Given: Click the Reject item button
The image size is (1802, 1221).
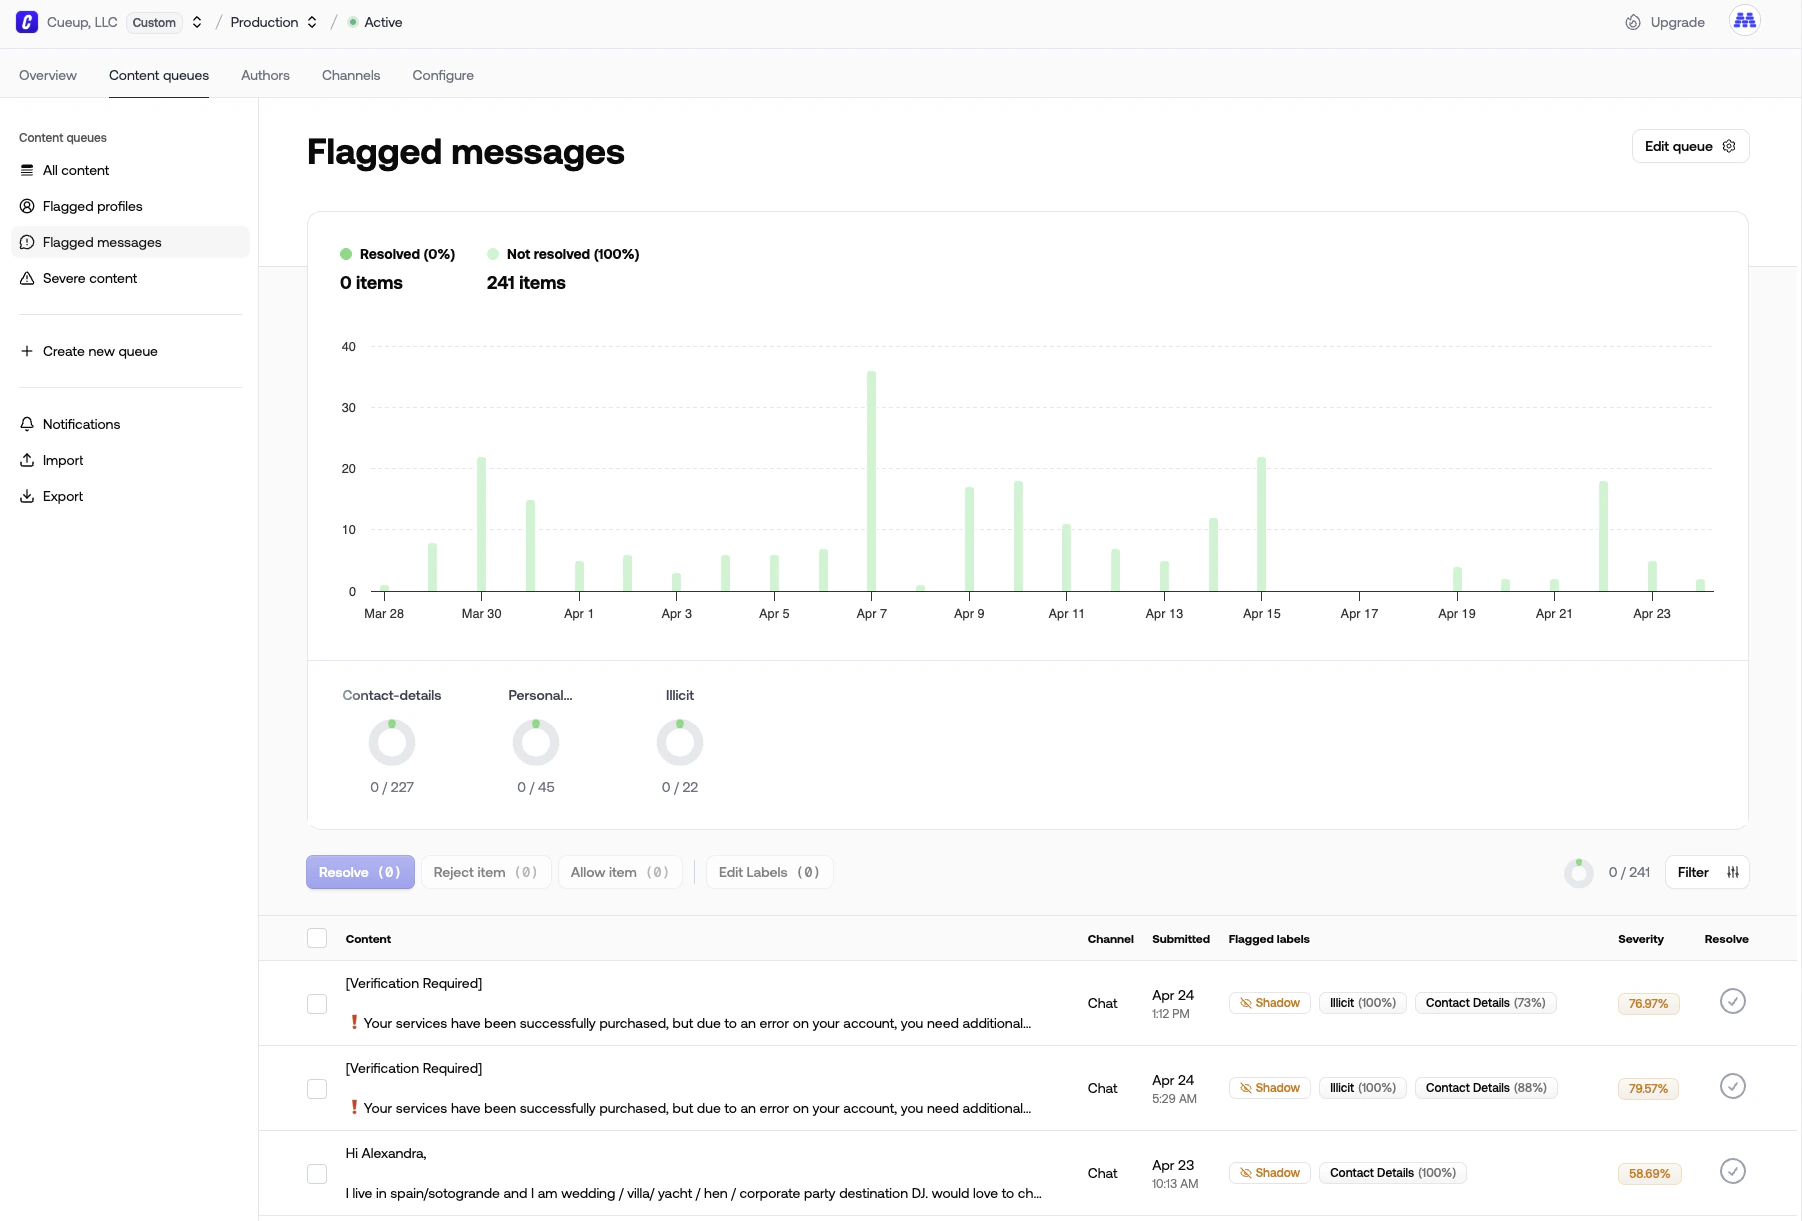Looking at the screenshot, I should [x=486, y=872].
